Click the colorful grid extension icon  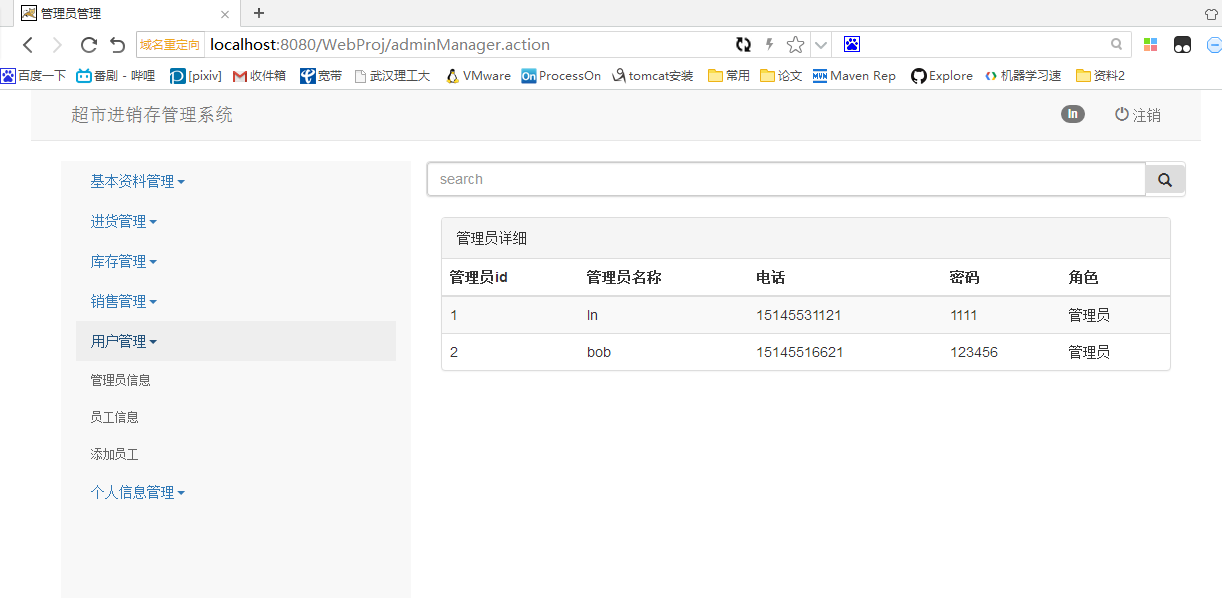click(1151, 45)
